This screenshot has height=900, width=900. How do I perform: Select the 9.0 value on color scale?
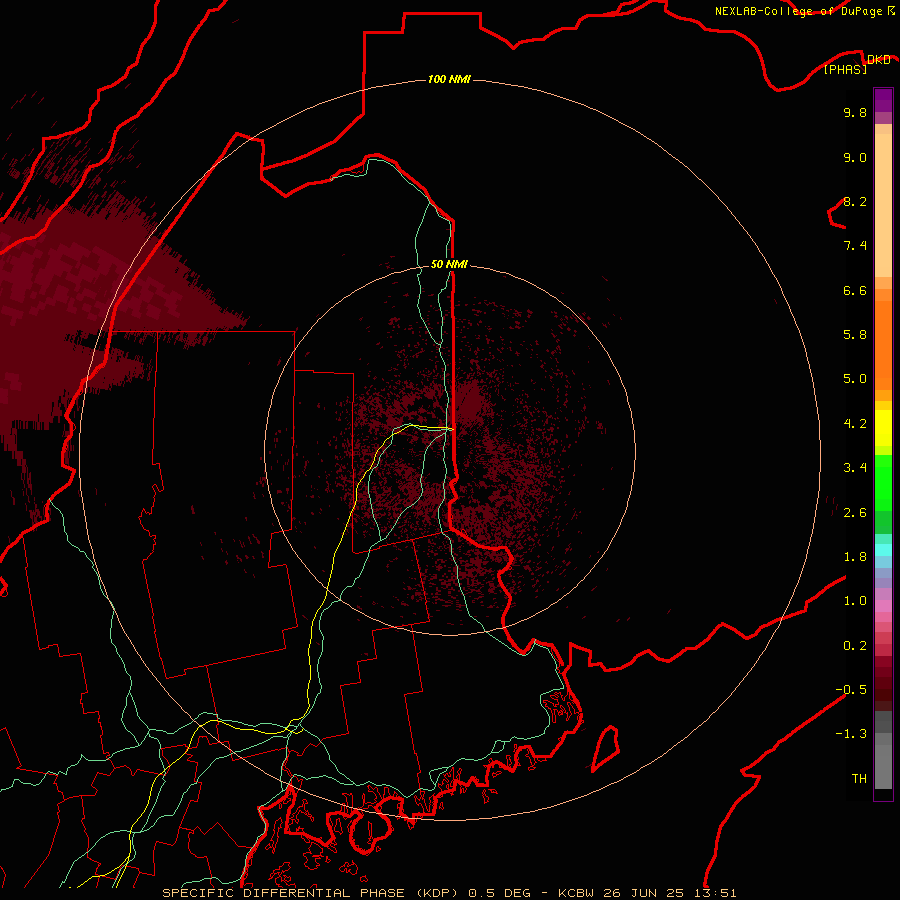pyautogui.click(x=855, y=157)
